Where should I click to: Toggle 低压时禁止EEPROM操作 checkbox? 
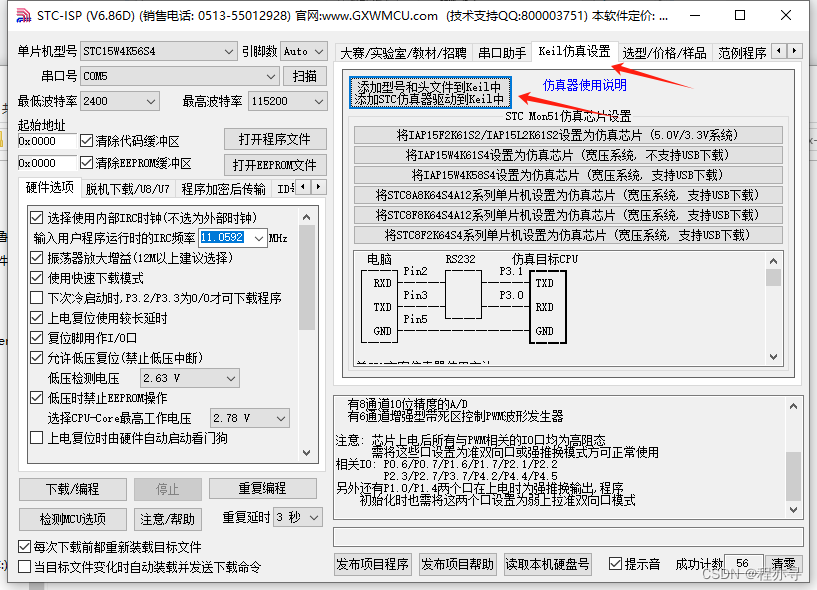point(36,398)
